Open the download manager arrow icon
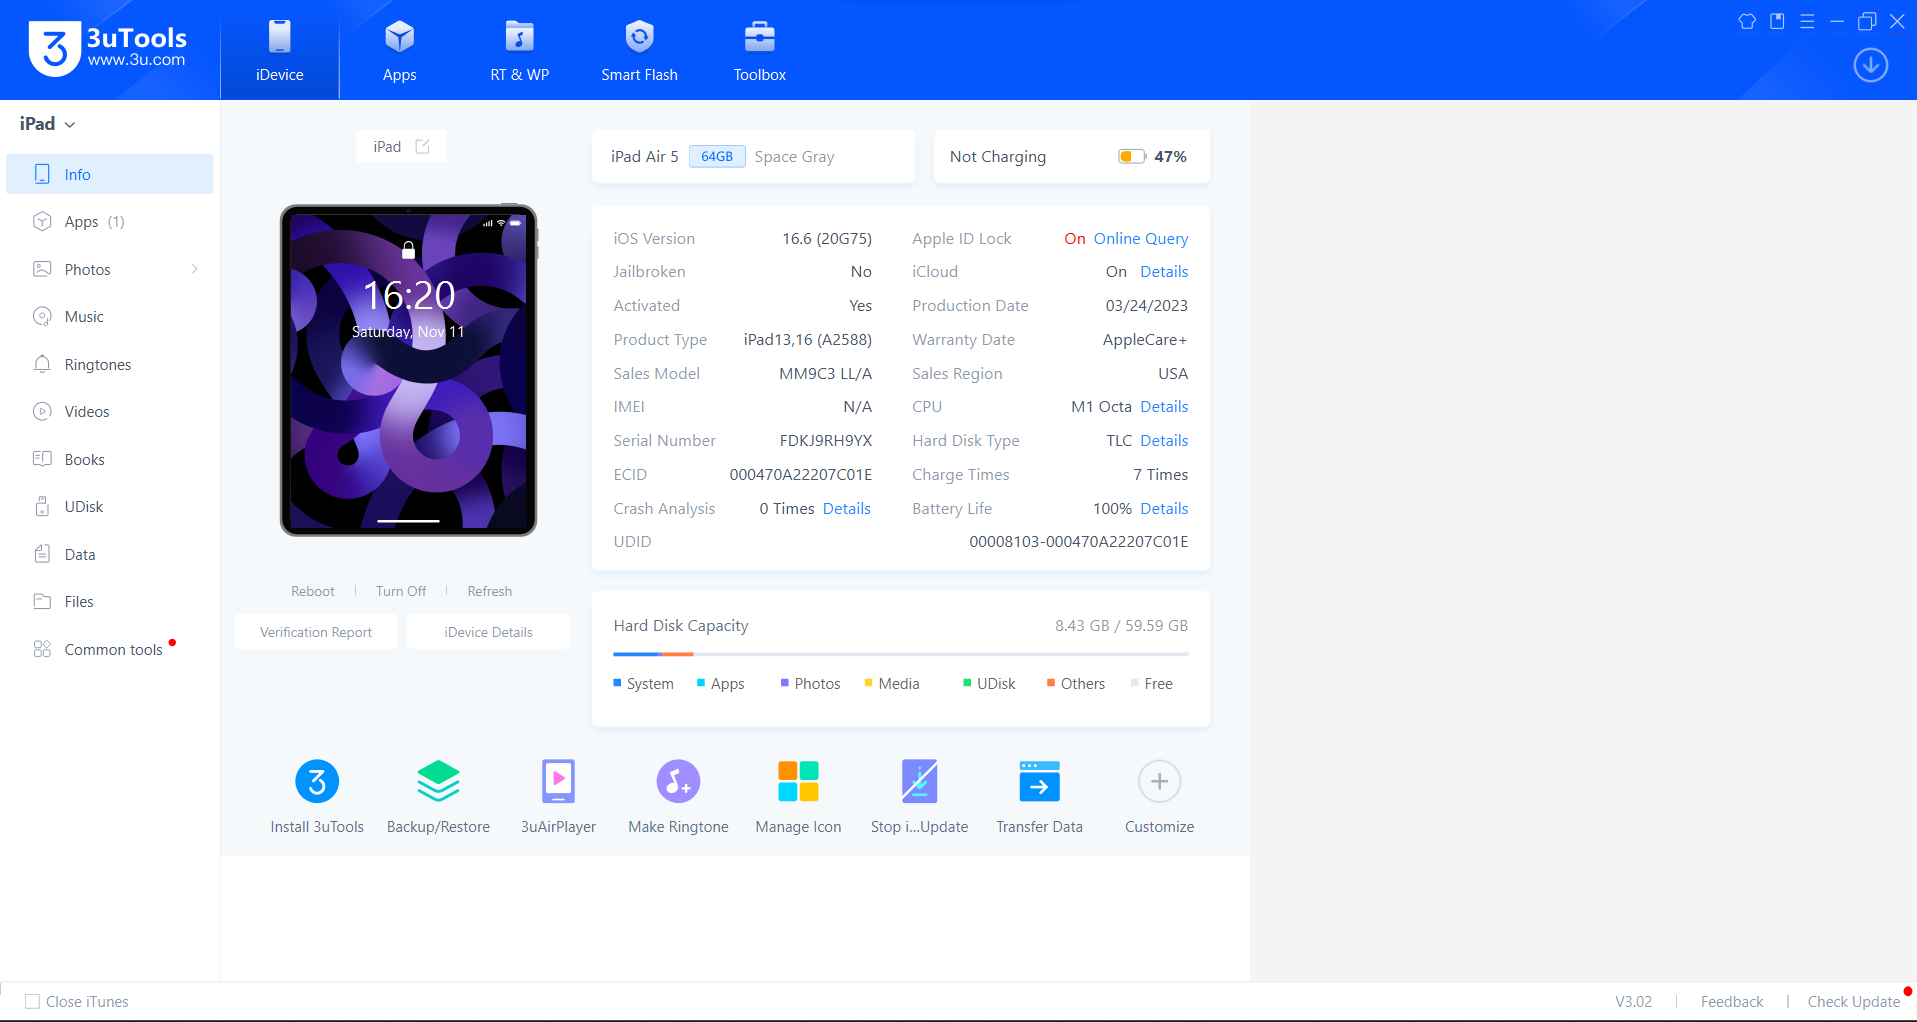The height and width of the screenshot is (1022, 1917). [1871, 66]
